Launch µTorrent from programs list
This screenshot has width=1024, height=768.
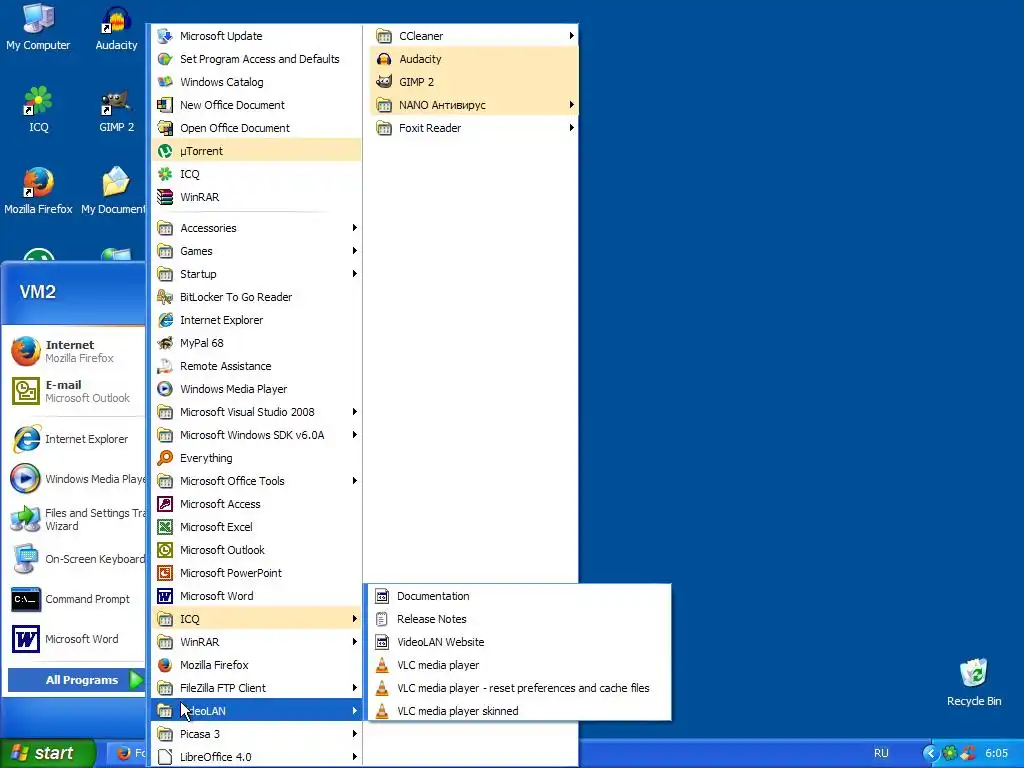(x=256, y=151)
